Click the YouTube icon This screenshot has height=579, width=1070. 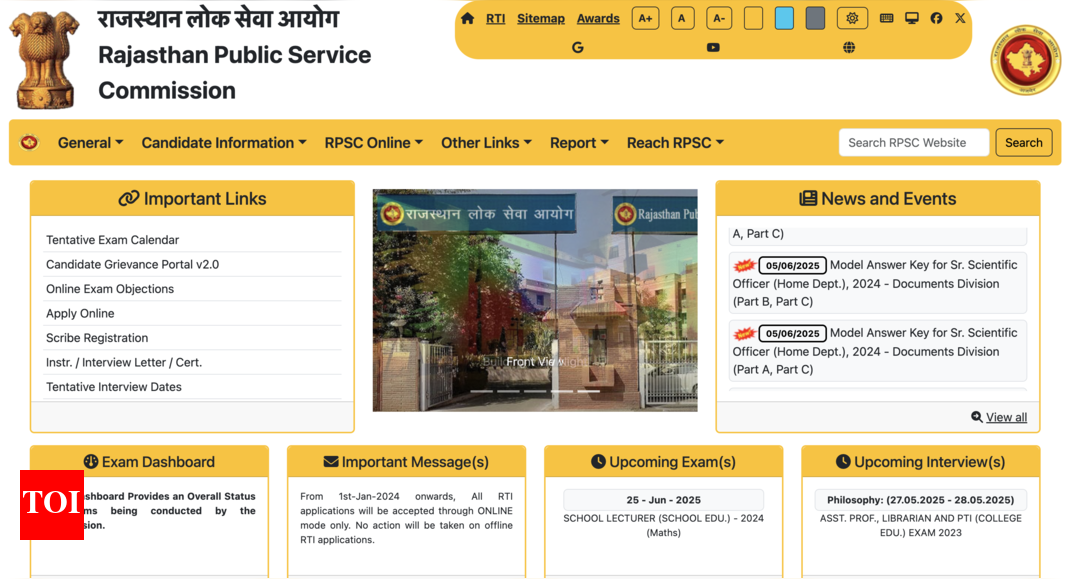(x=713, y=47)
